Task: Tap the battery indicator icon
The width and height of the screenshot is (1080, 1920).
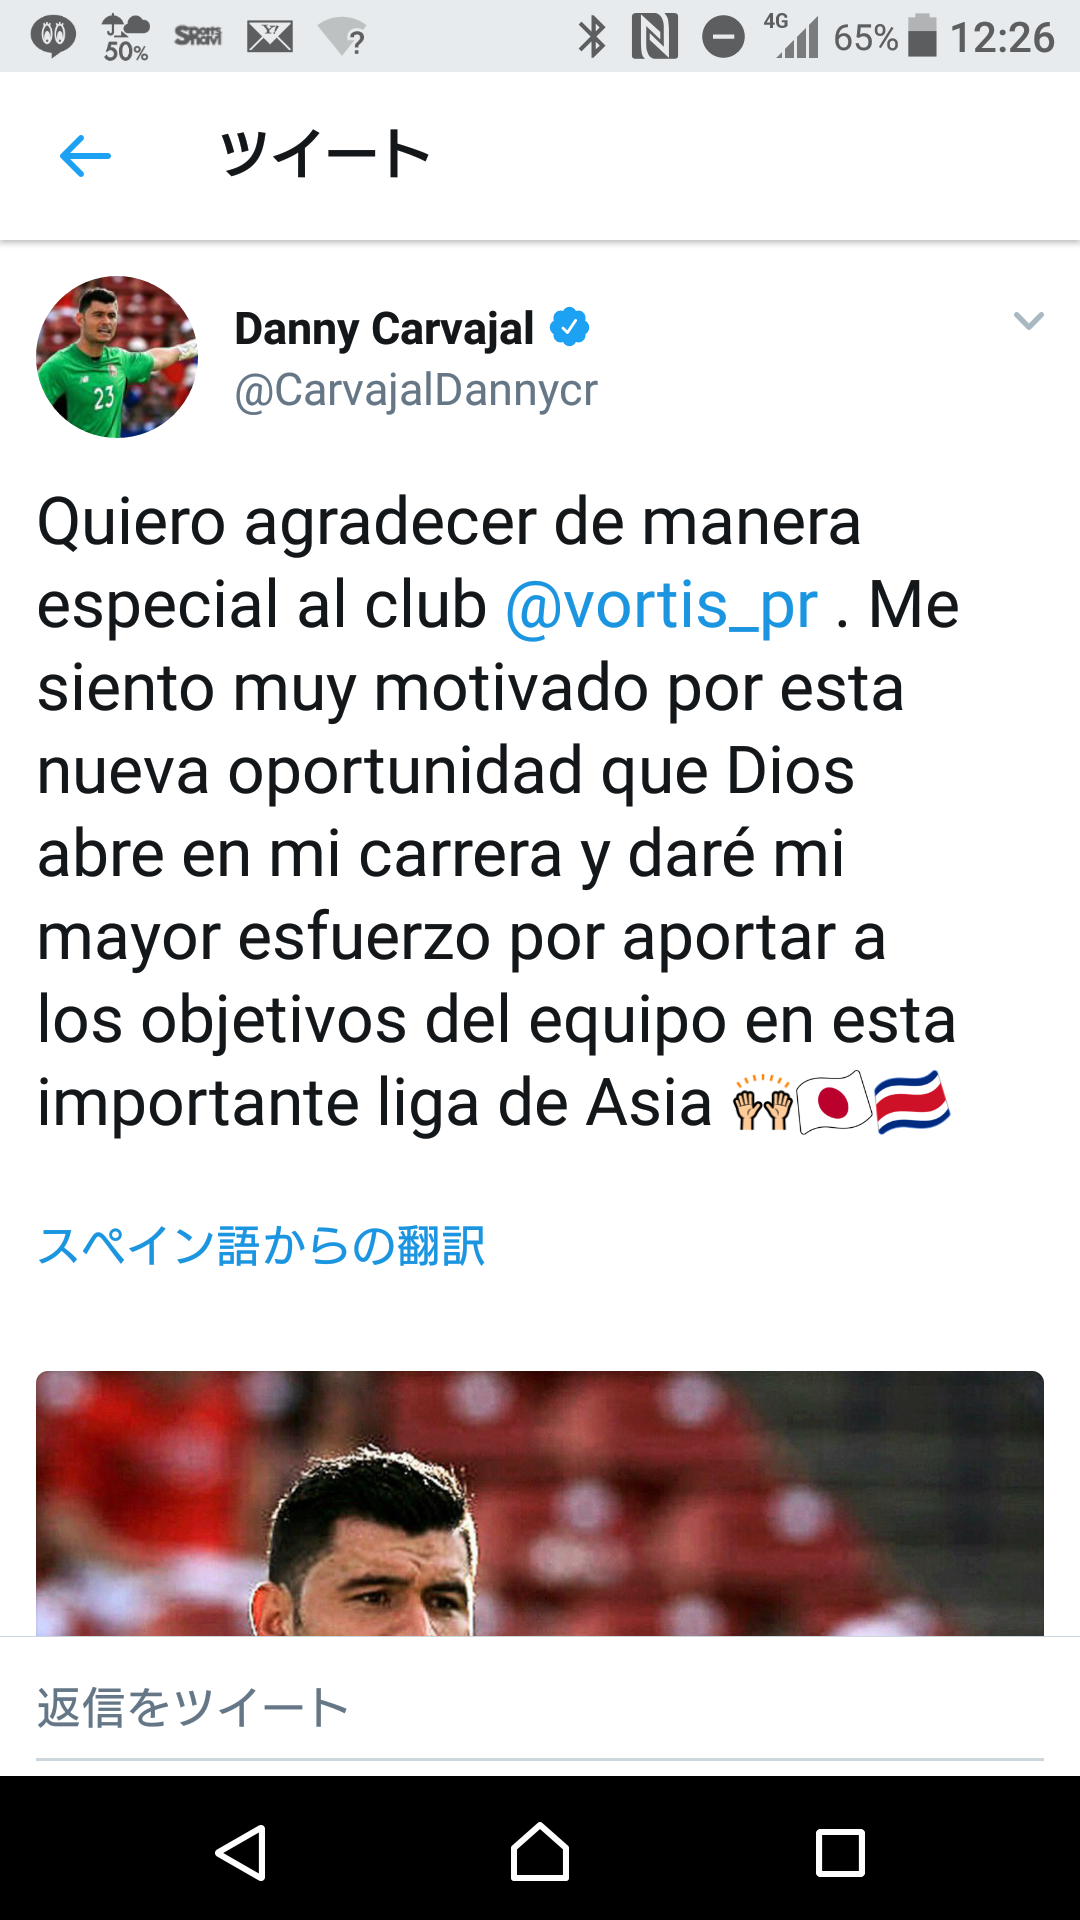Action: [922, 36]
